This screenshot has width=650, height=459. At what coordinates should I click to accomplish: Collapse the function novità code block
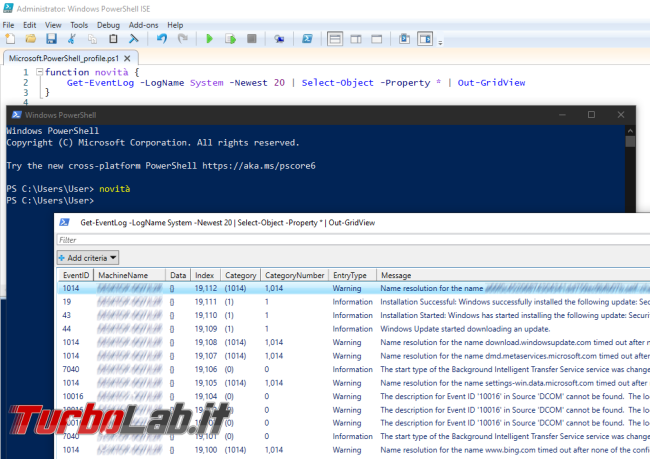(39, 72)
